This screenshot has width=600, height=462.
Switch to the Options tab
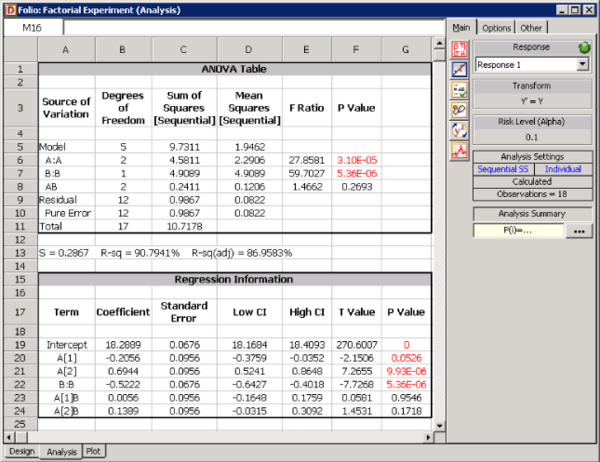click(496, 28)
